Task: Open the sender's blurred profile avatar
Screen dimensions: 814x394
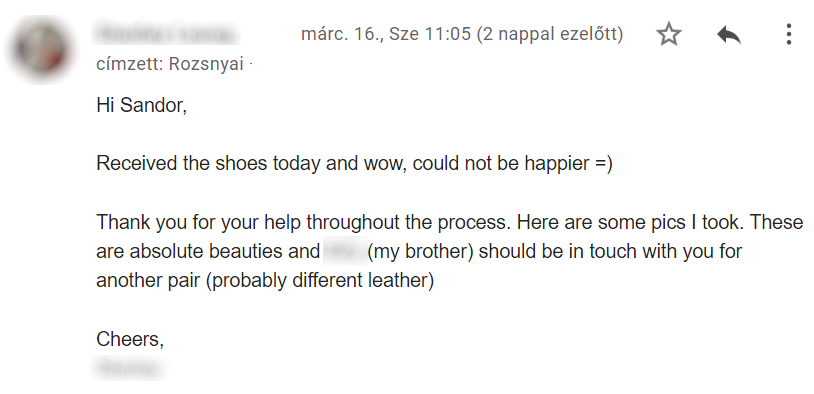Action: pos(40,49)
